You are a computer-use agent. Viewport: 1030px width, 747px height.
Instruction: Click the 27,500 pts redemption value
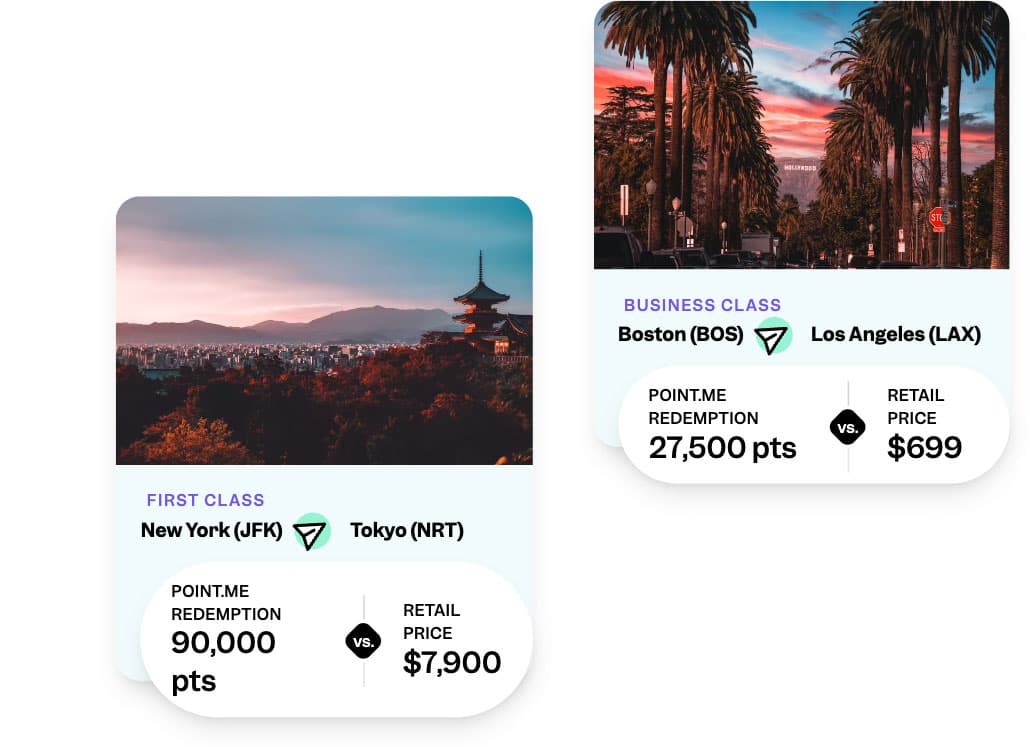722,447
